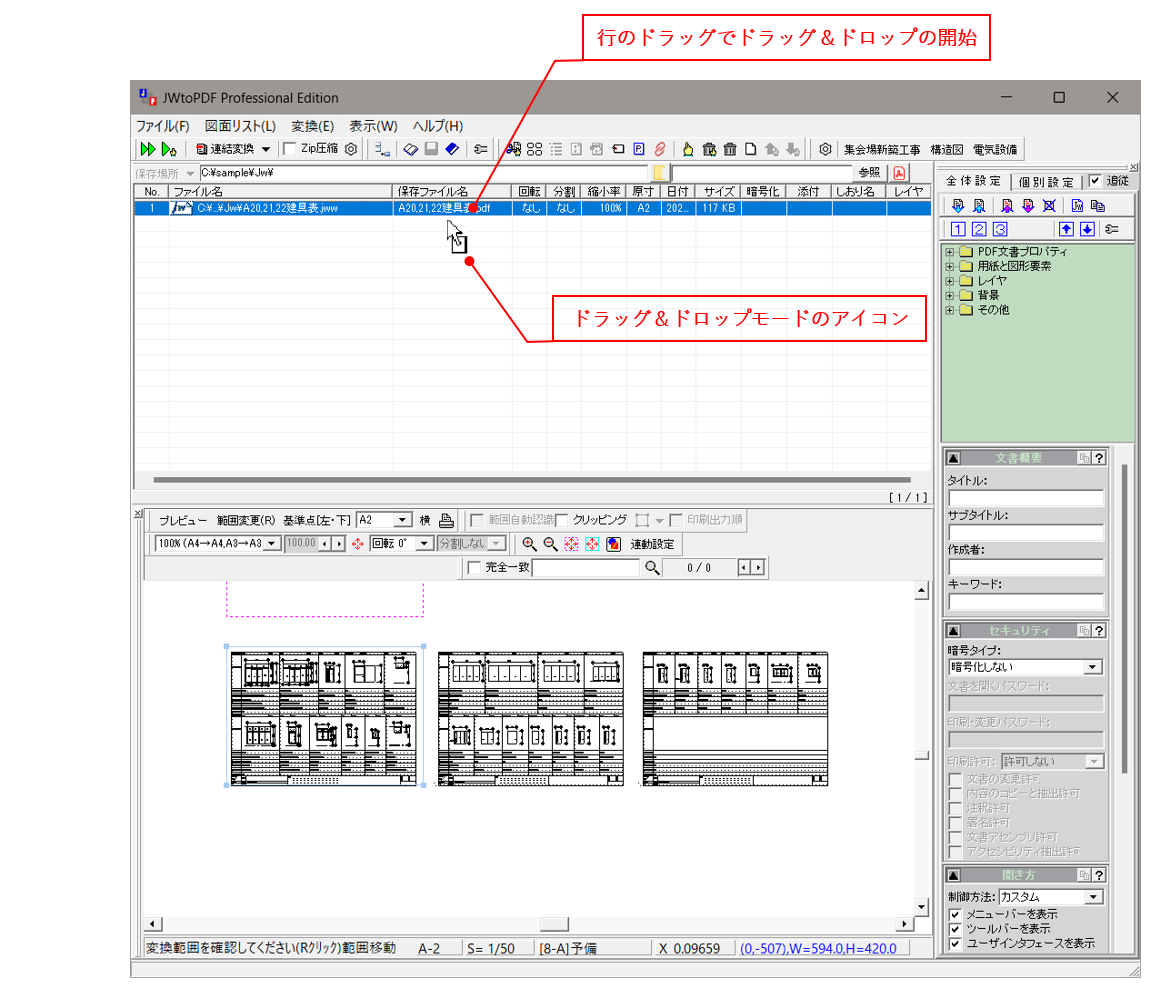Image resolution: width=1152 pixels, height=992 pixels.
Task: Click the タイトル input field
Action: pyautogui.click(x=1026, y=498)
